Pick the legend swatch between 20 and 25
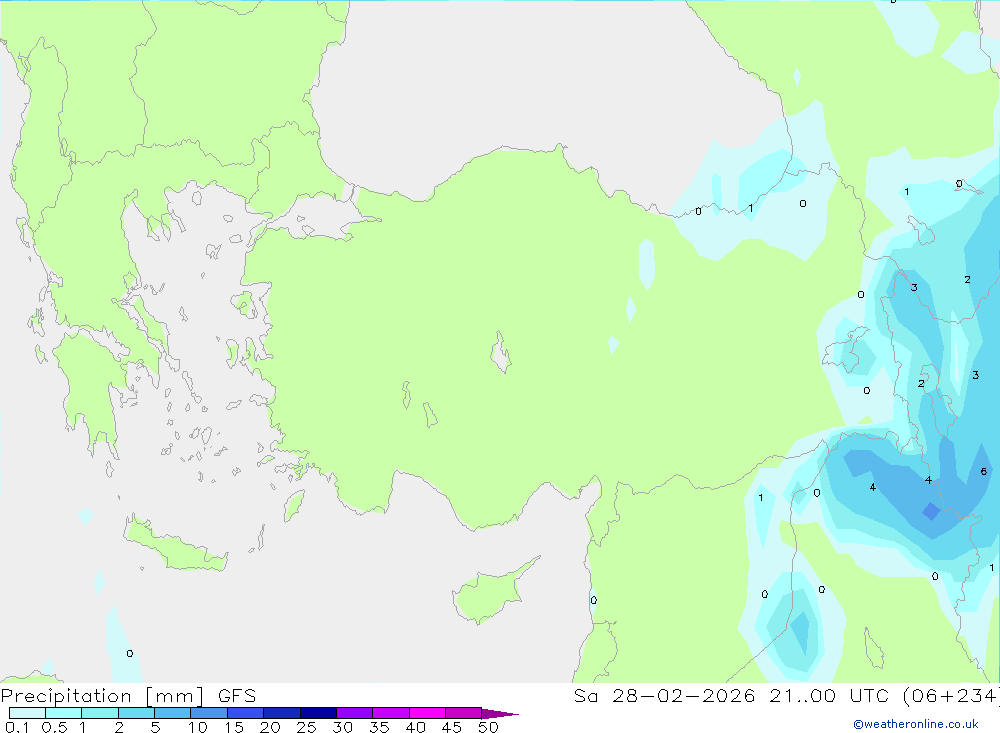This screenshot has width=1000, height=733. [x=281, y=713]
